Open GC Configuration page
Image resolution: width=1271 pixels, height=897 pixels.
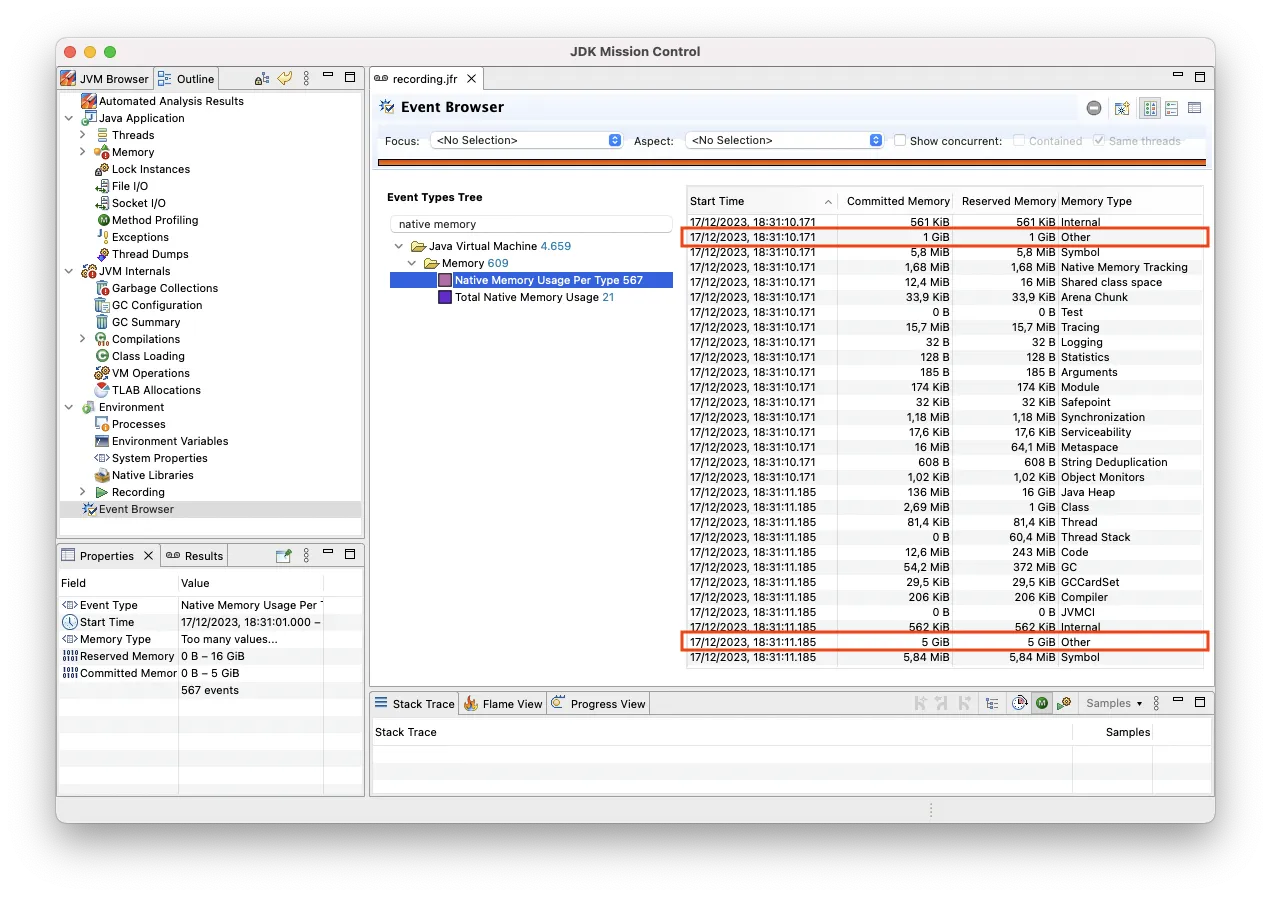(156, 305)
